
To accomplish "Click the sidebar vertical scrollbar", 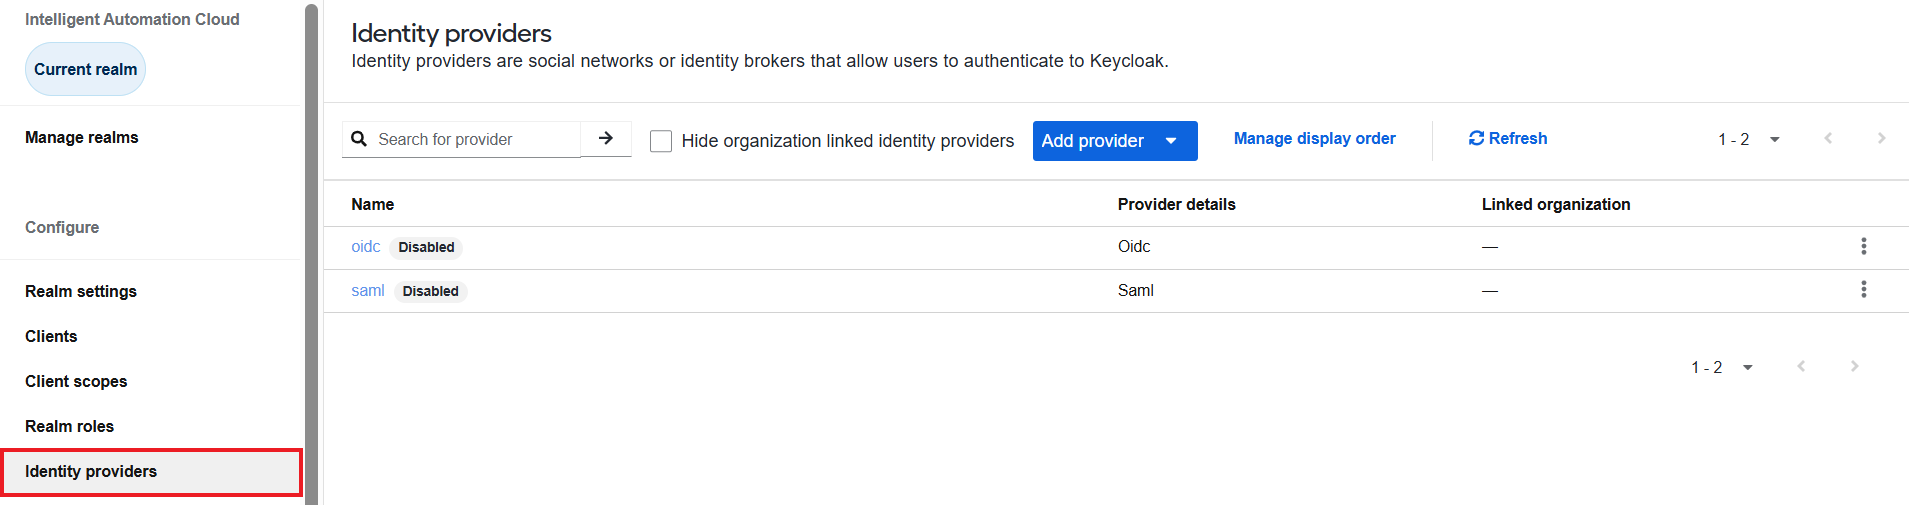I will click(x=311, y=255).
